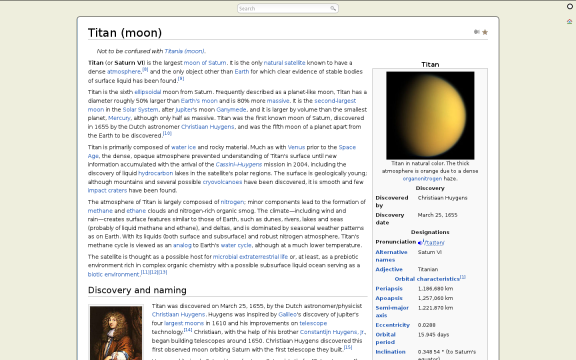Open the 'hydrocarbon' link
The image size is (576, 360).
[155, 173]
